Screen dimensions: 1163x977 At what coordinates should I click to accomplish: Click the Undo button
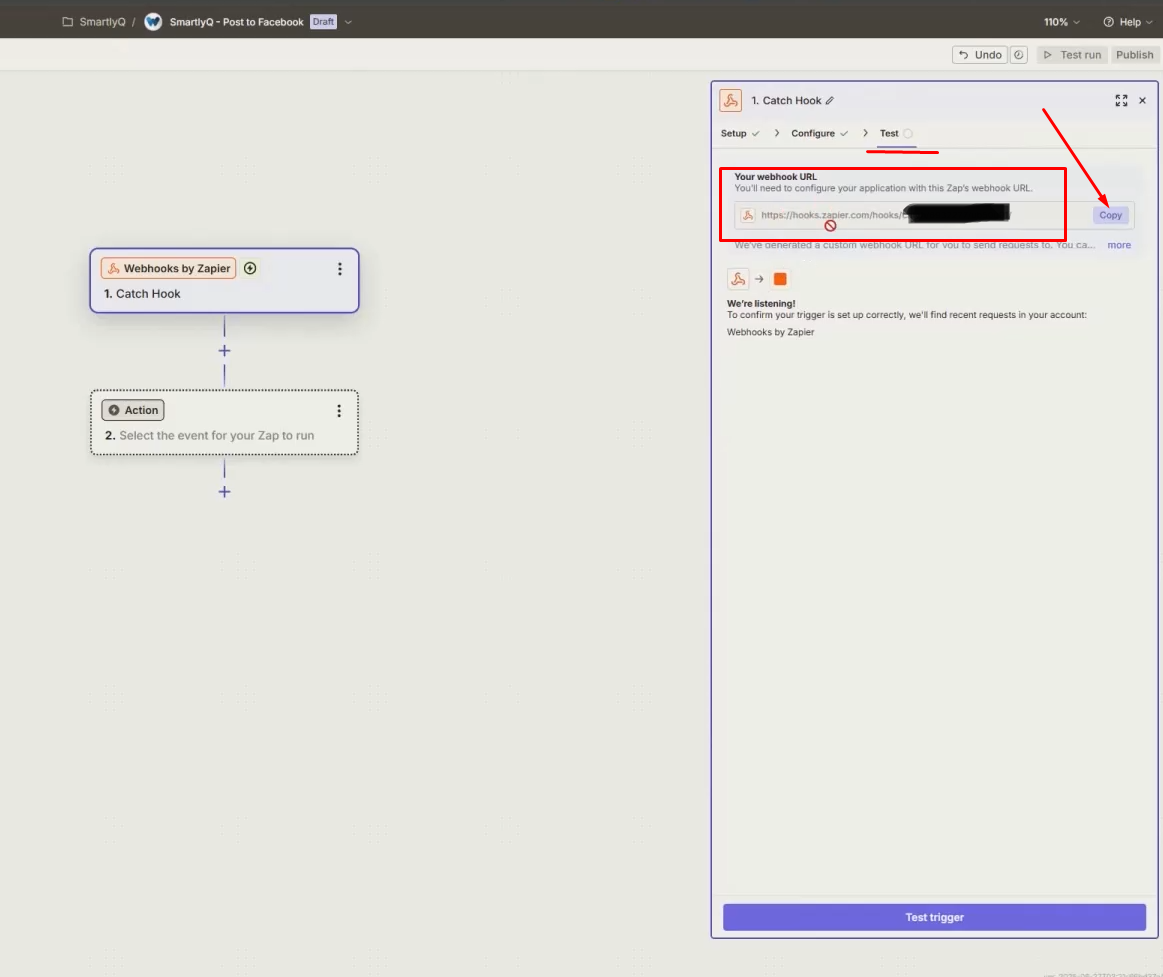tap(980, 55)
